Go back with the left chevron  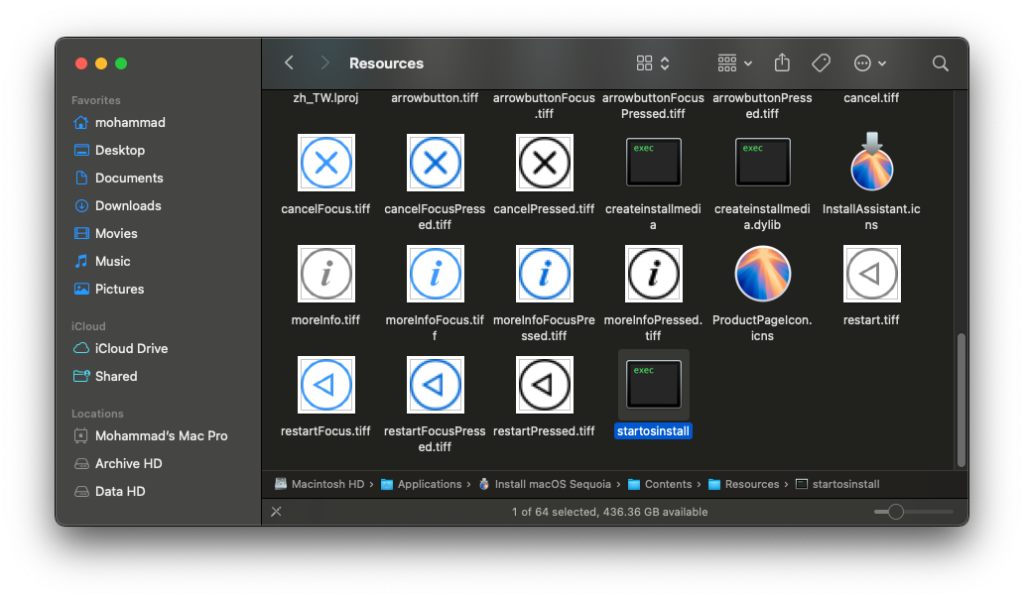[x=289, y=63]
